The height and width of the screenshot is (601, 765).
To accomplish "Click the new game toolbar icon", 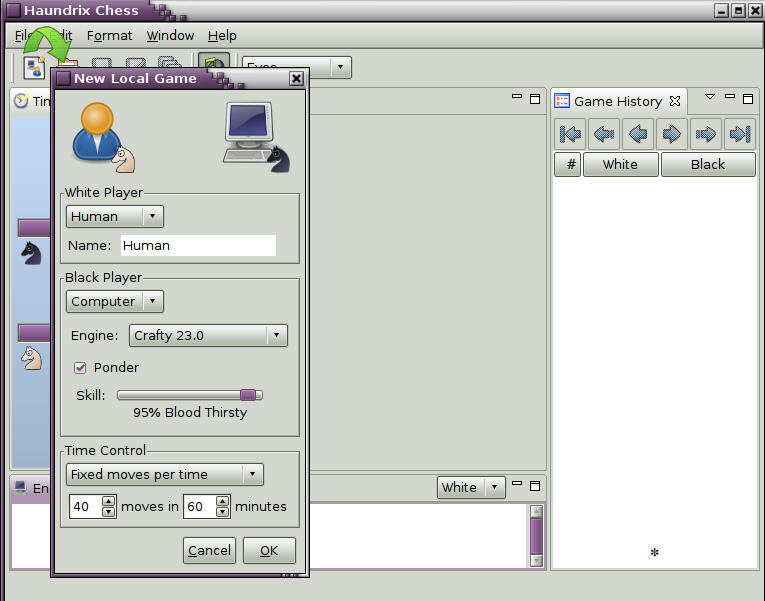I will (x=34, y=67).
